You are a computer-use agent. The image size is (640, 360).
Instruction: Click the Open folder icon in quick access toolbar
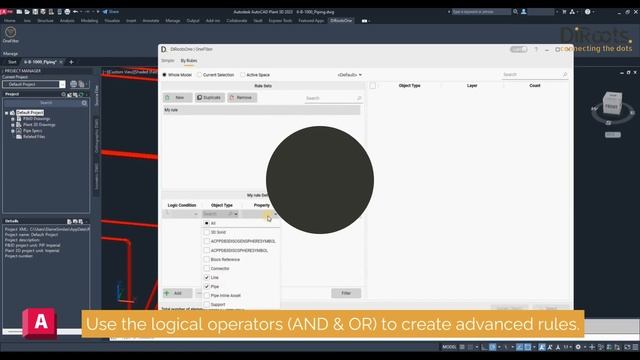(27, 12)
